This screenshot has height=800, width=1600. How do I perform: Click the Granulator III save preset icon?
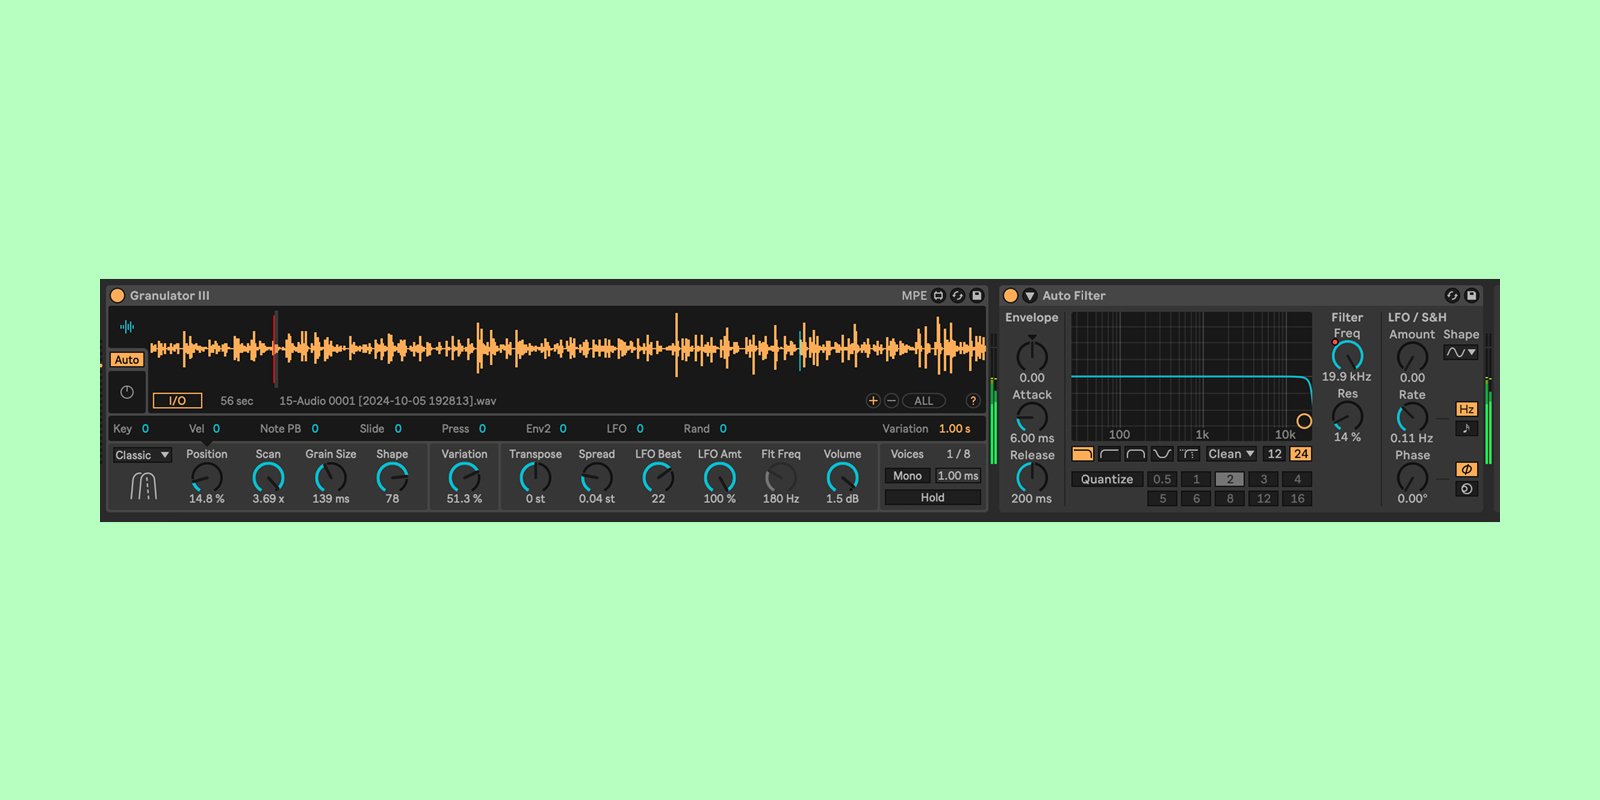coord(976,295)
